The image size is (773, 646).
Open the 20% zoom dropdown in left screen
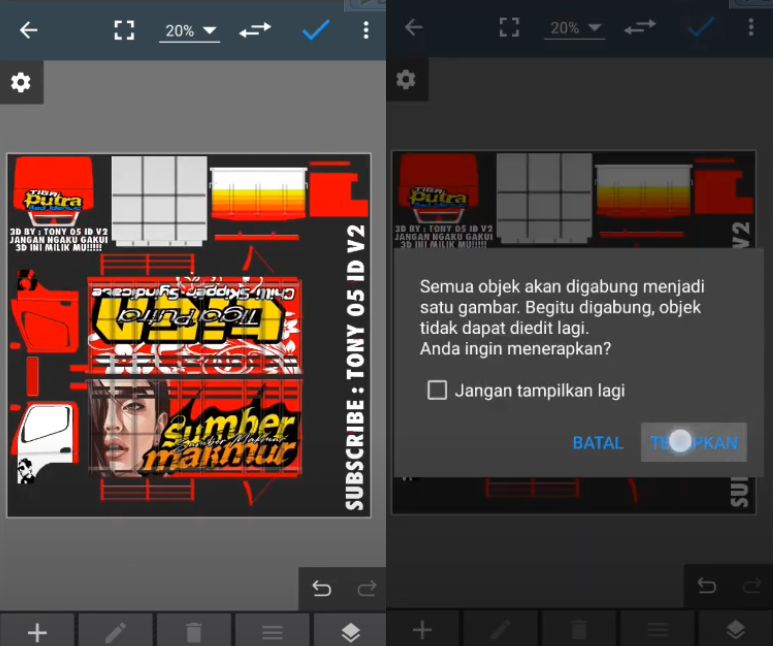coord(190,31)
